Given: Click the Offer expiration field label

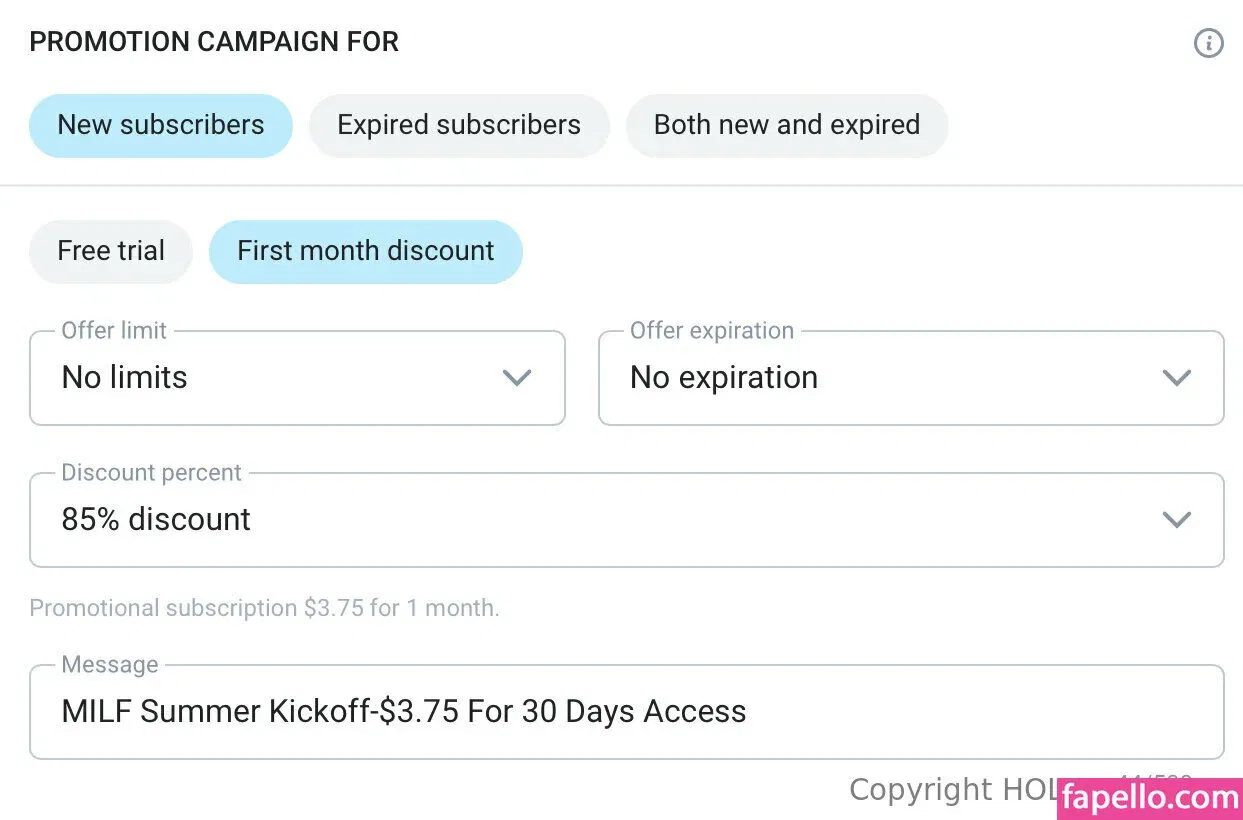Looking at the screenshot, I should point(711,331).
